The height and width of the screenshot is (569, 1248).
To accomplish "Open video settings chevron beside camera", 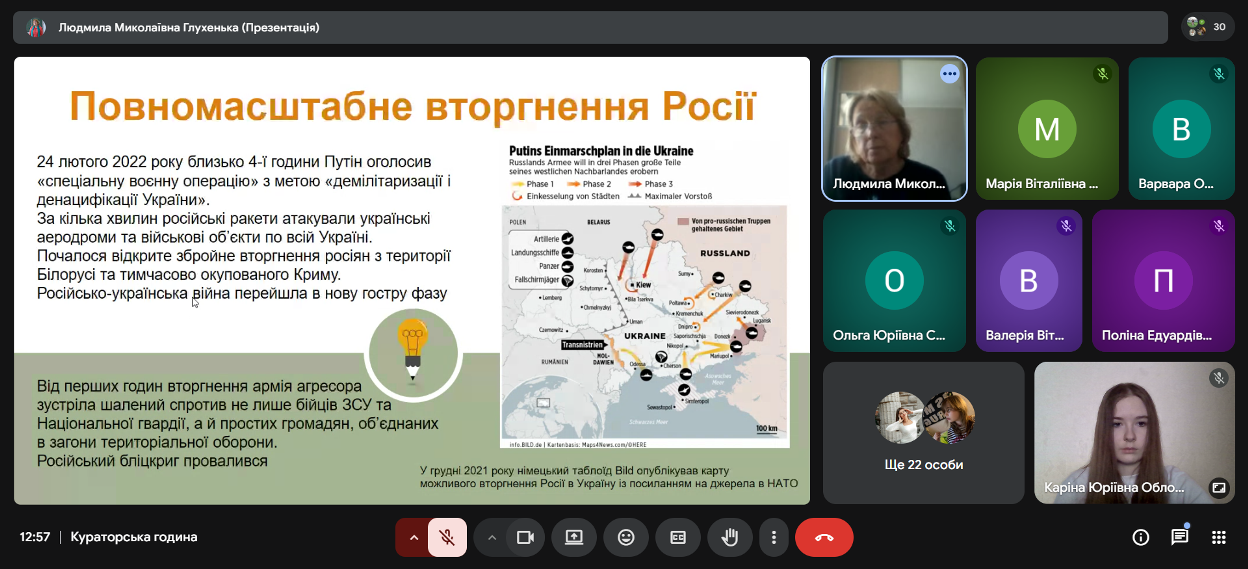I will tap(491, 537).
